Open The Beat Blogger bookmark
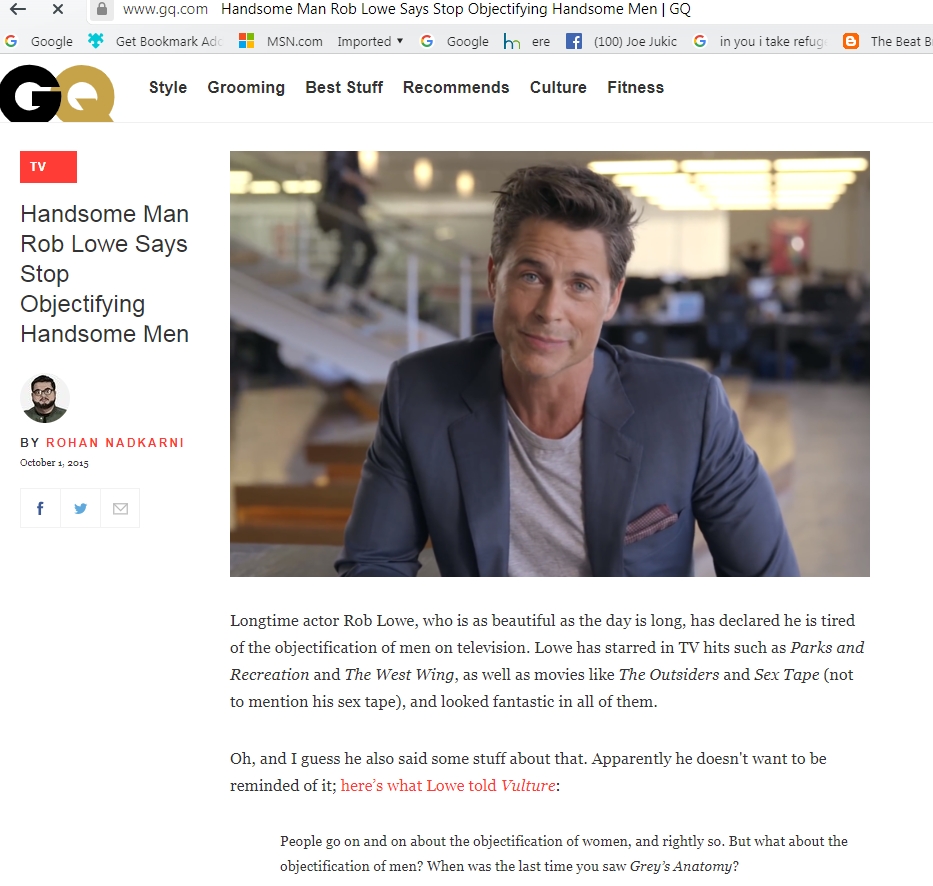The width and height of the screenshot is (933, 886). [886, 41]
